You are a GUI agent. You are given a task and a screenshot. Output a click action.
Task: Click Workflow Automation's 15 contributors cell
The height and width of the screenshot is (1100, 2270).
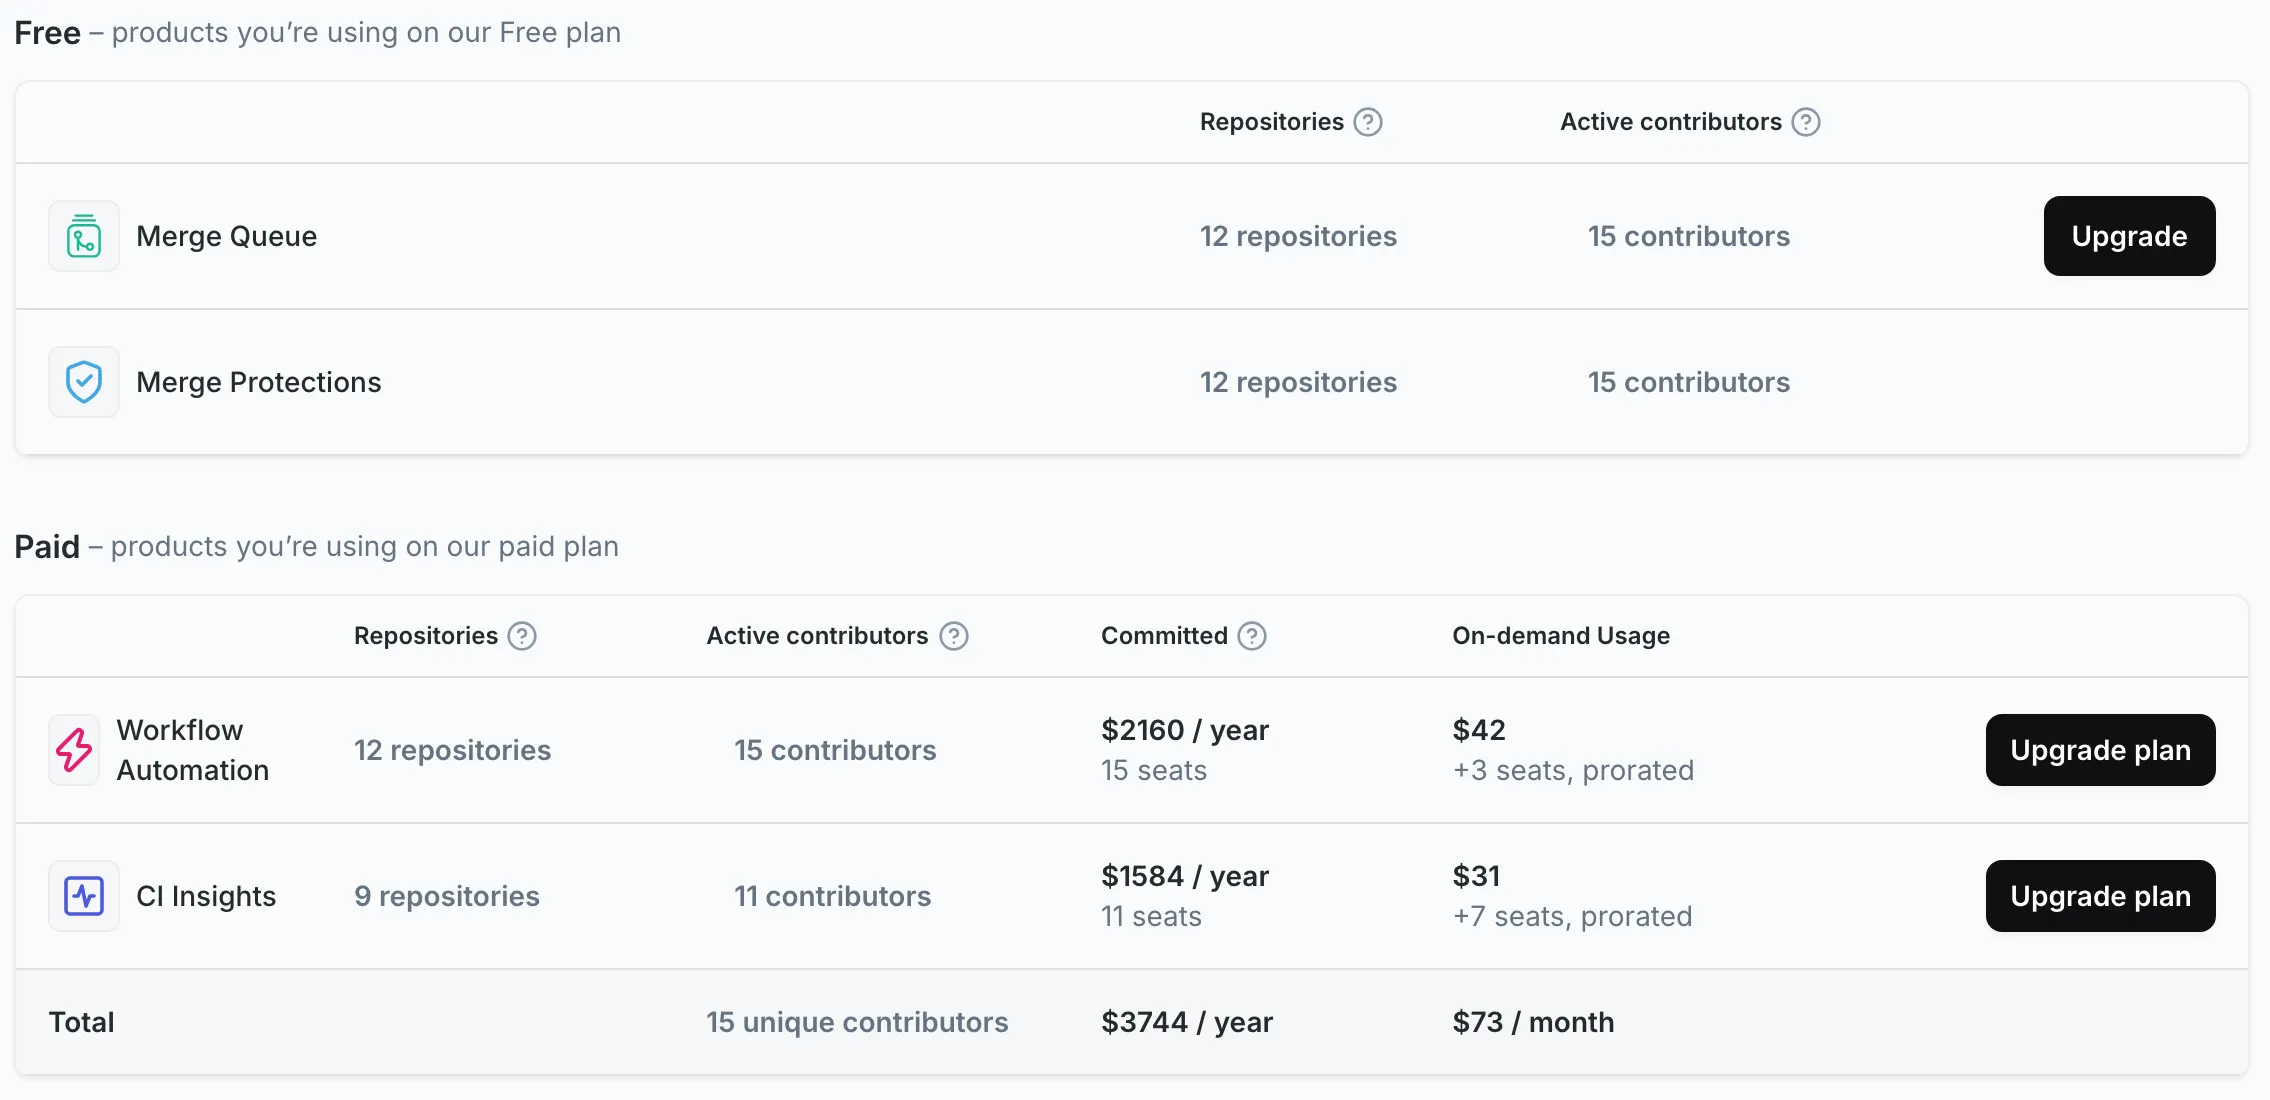click(835, 750)
